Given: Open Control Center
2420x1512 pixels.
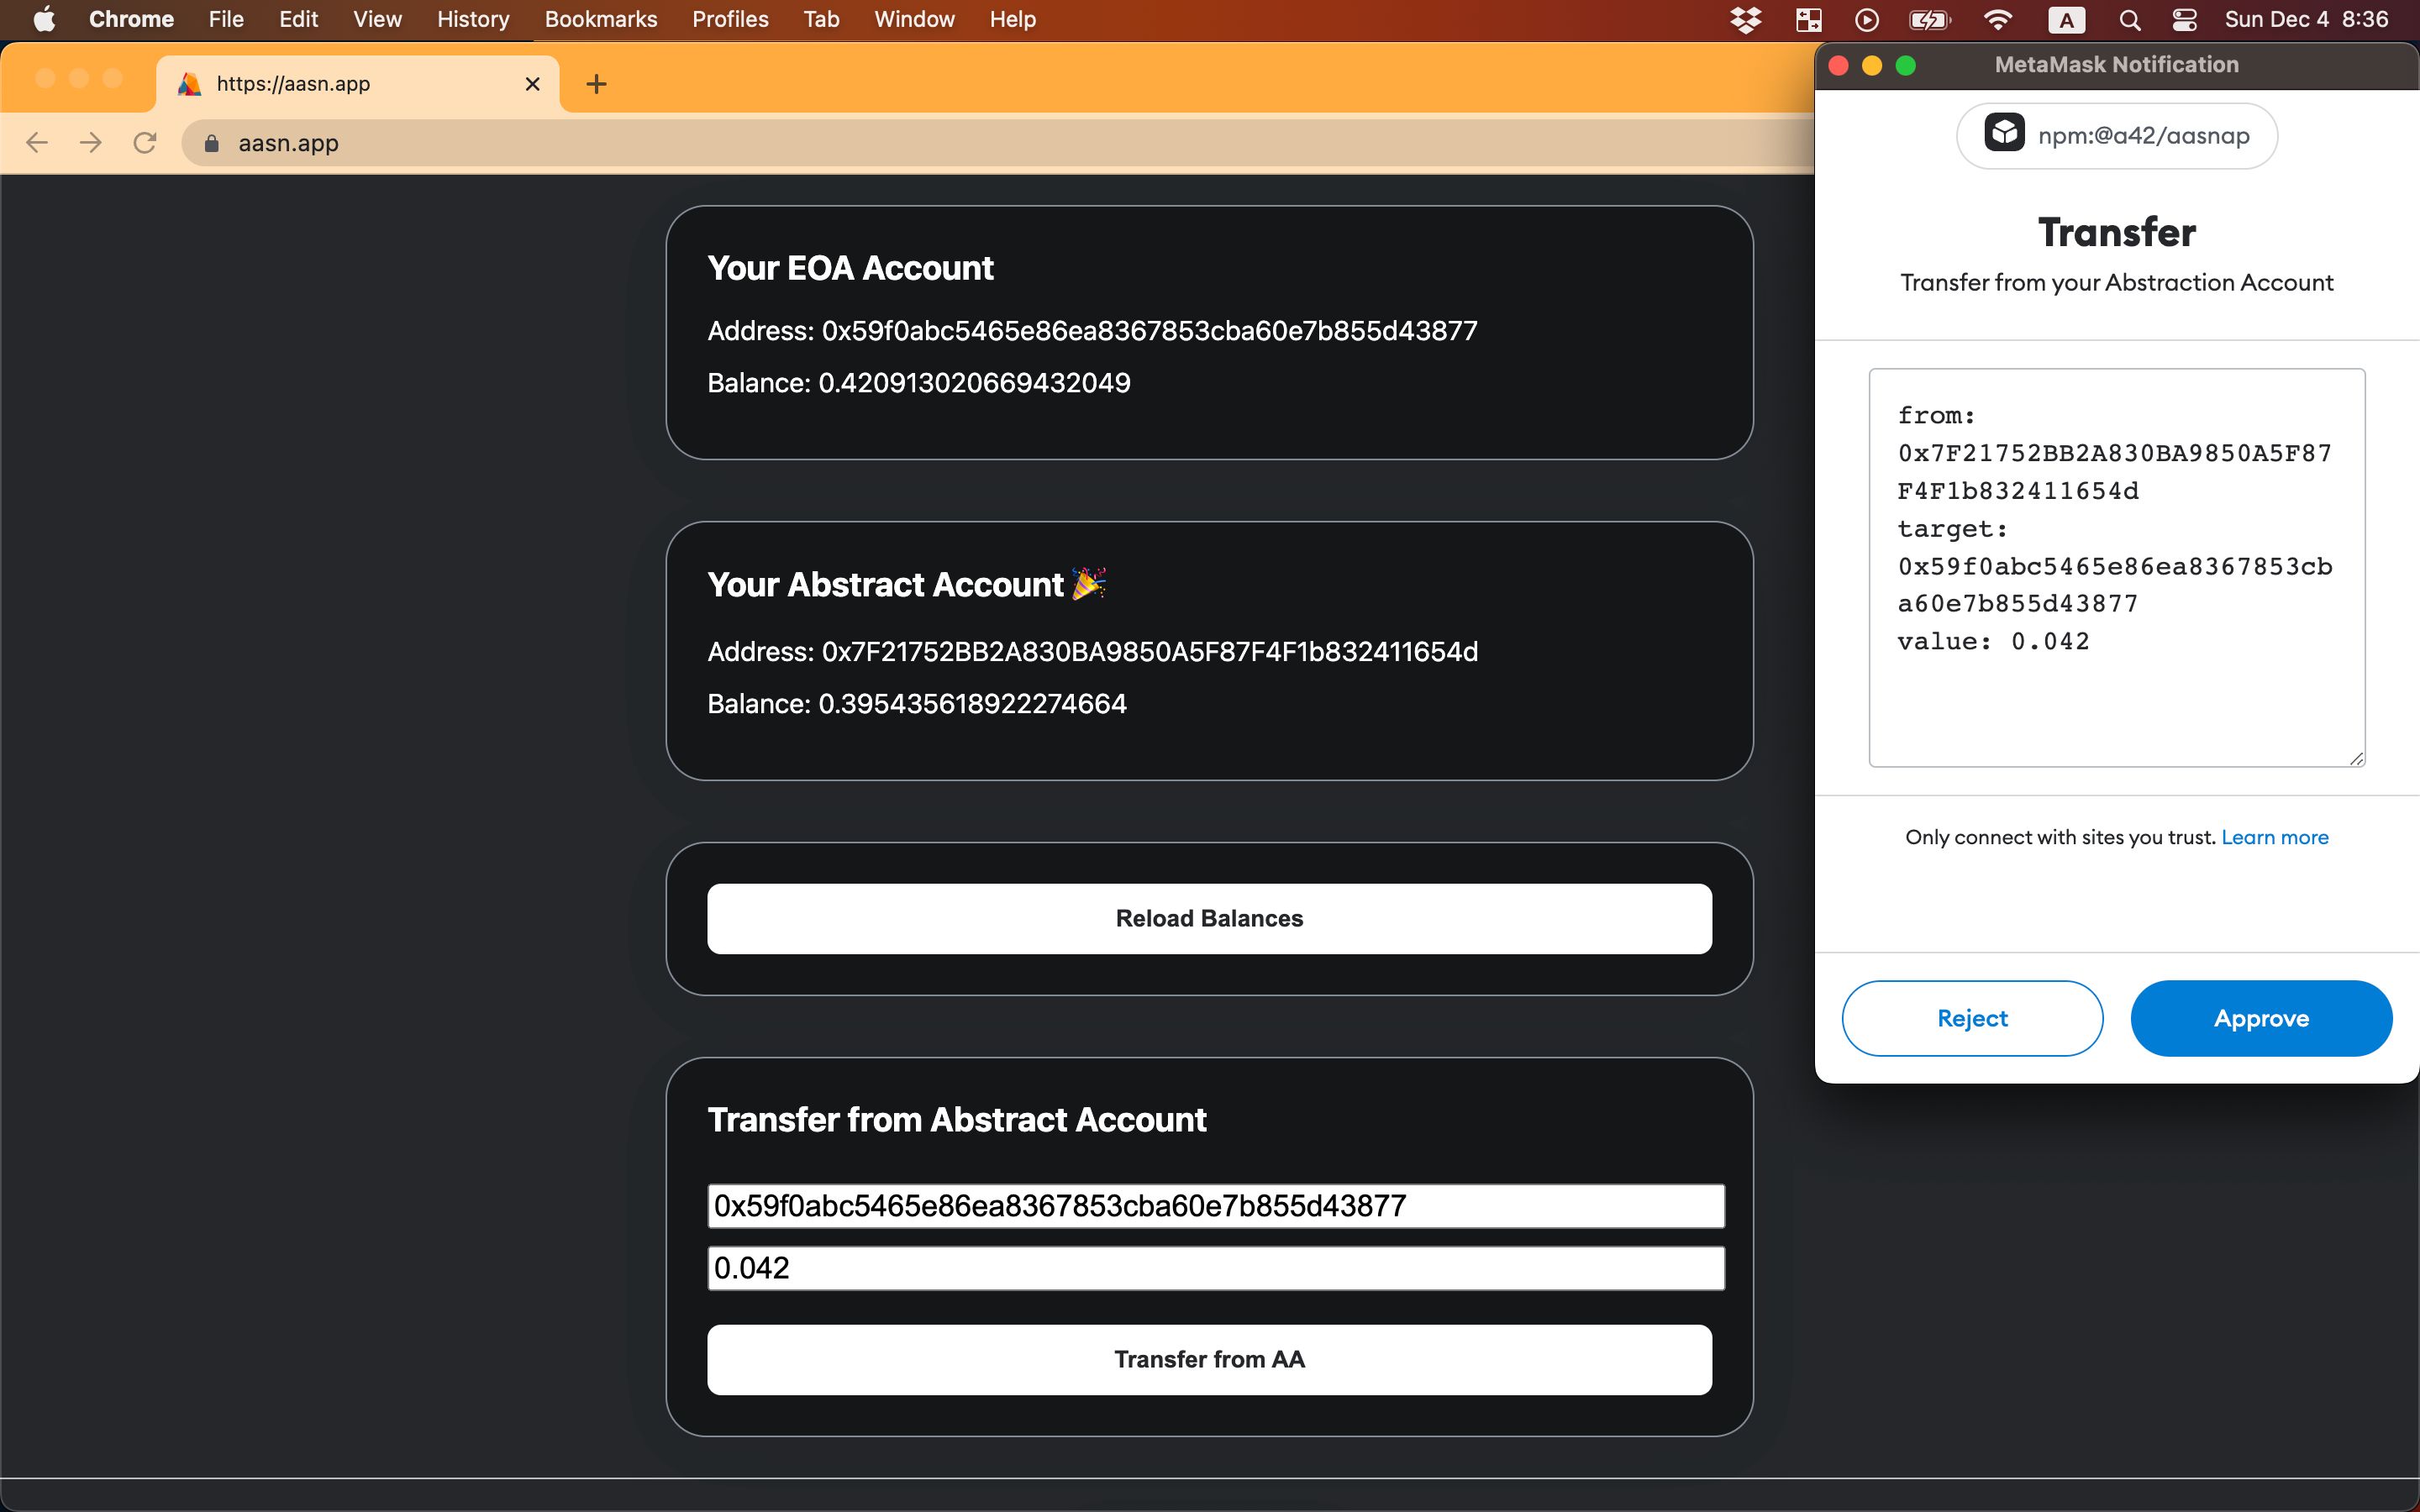Looking at the screenshot, I should (x=2184, y=20).
